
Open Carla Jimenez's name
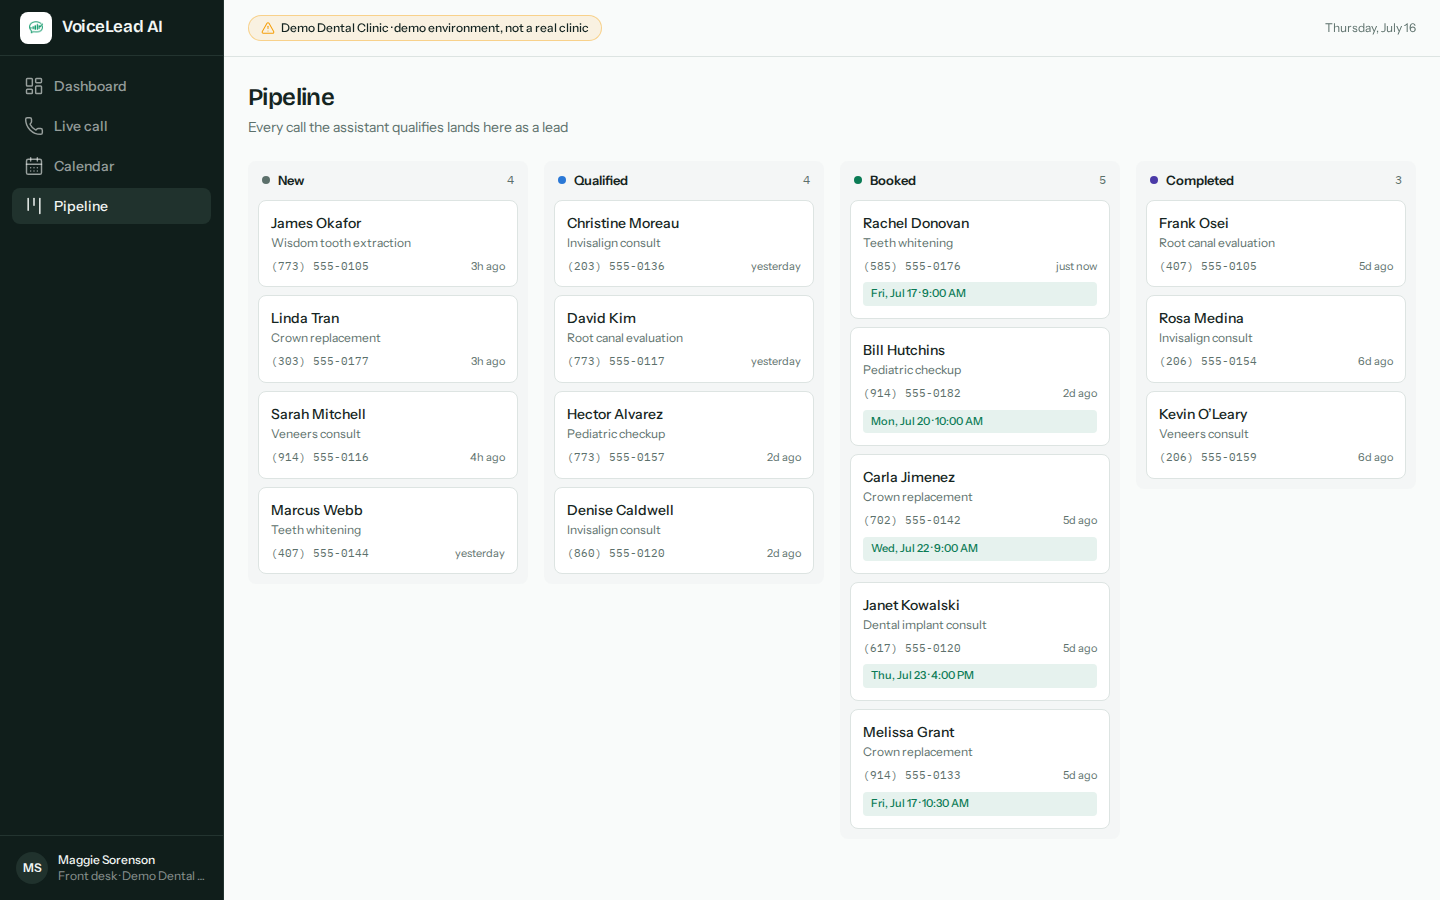(x=909, y=477)
